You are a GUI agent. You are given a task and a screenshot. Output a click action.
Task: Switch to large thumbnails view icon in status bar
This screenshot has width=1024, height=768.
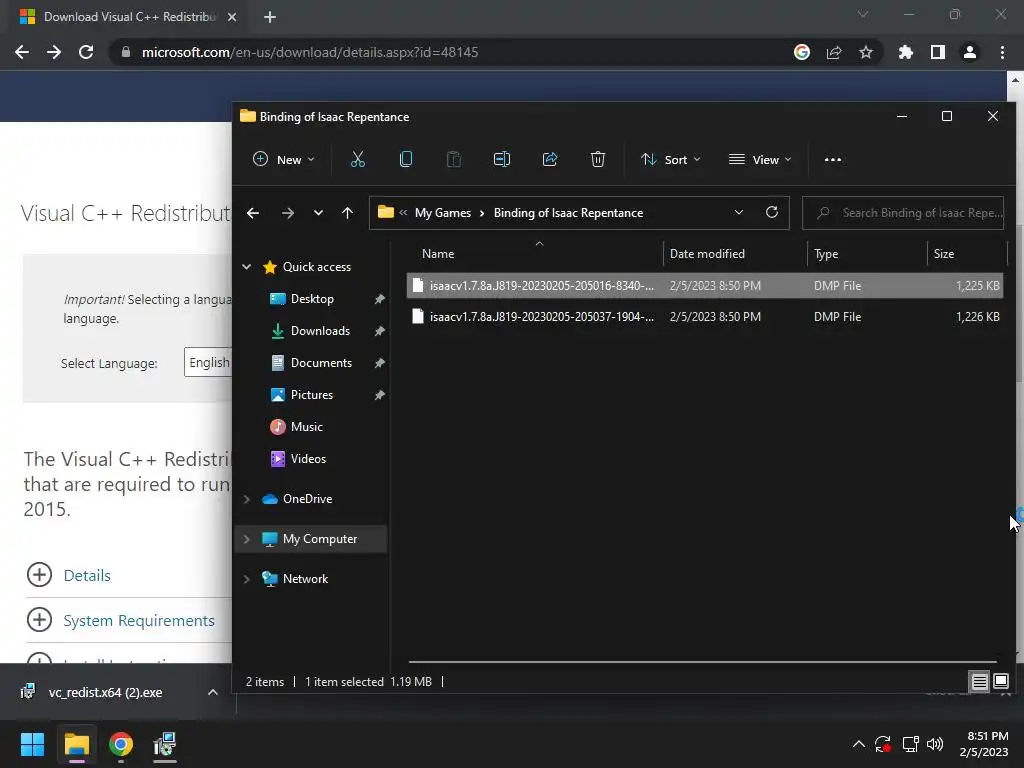pos(1000,682)
